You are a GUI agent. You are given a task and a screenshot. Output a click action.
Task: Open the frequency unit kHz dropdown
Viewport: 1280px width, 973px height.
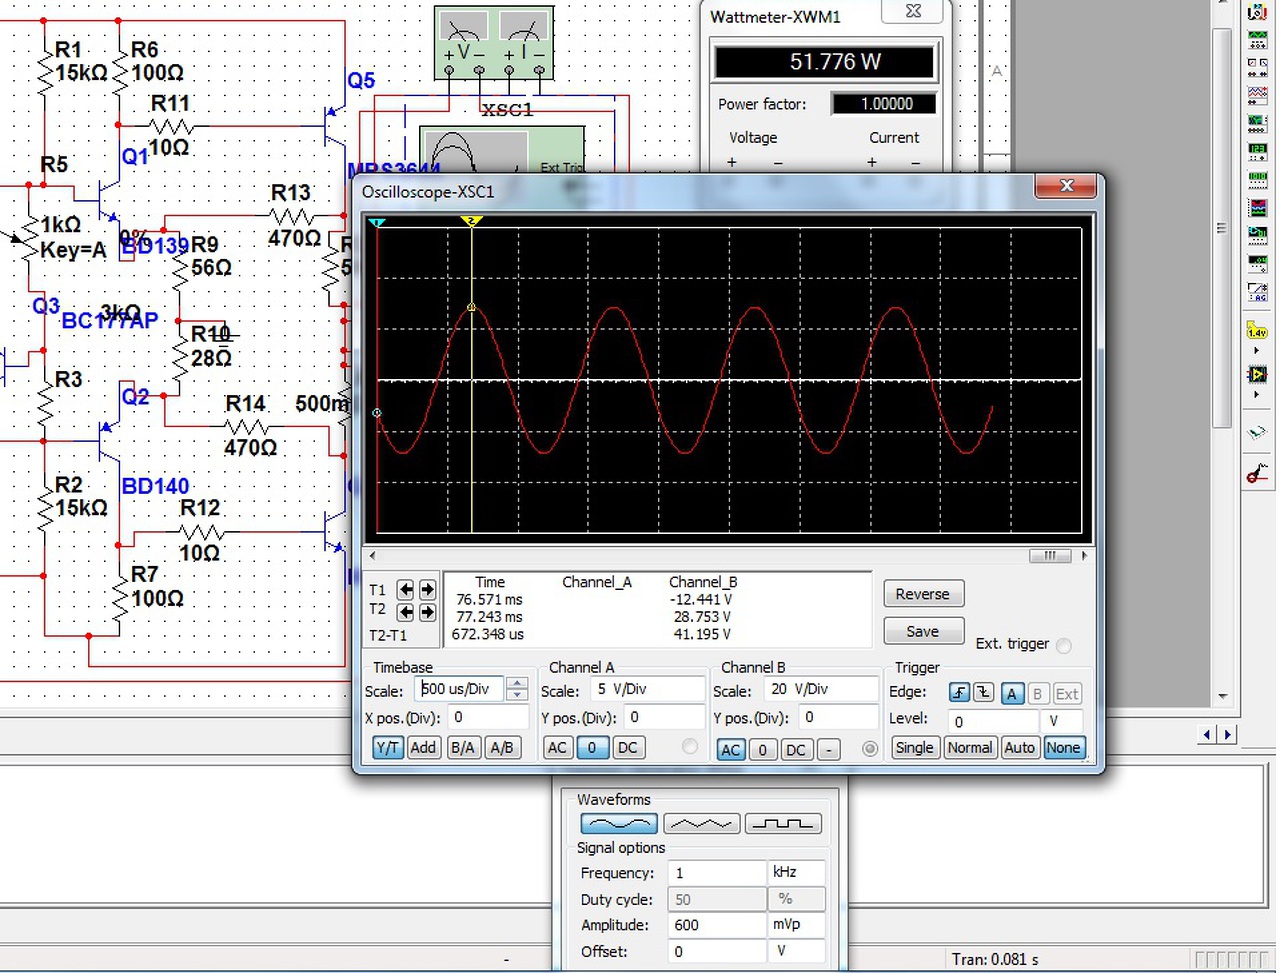point(797,873)
